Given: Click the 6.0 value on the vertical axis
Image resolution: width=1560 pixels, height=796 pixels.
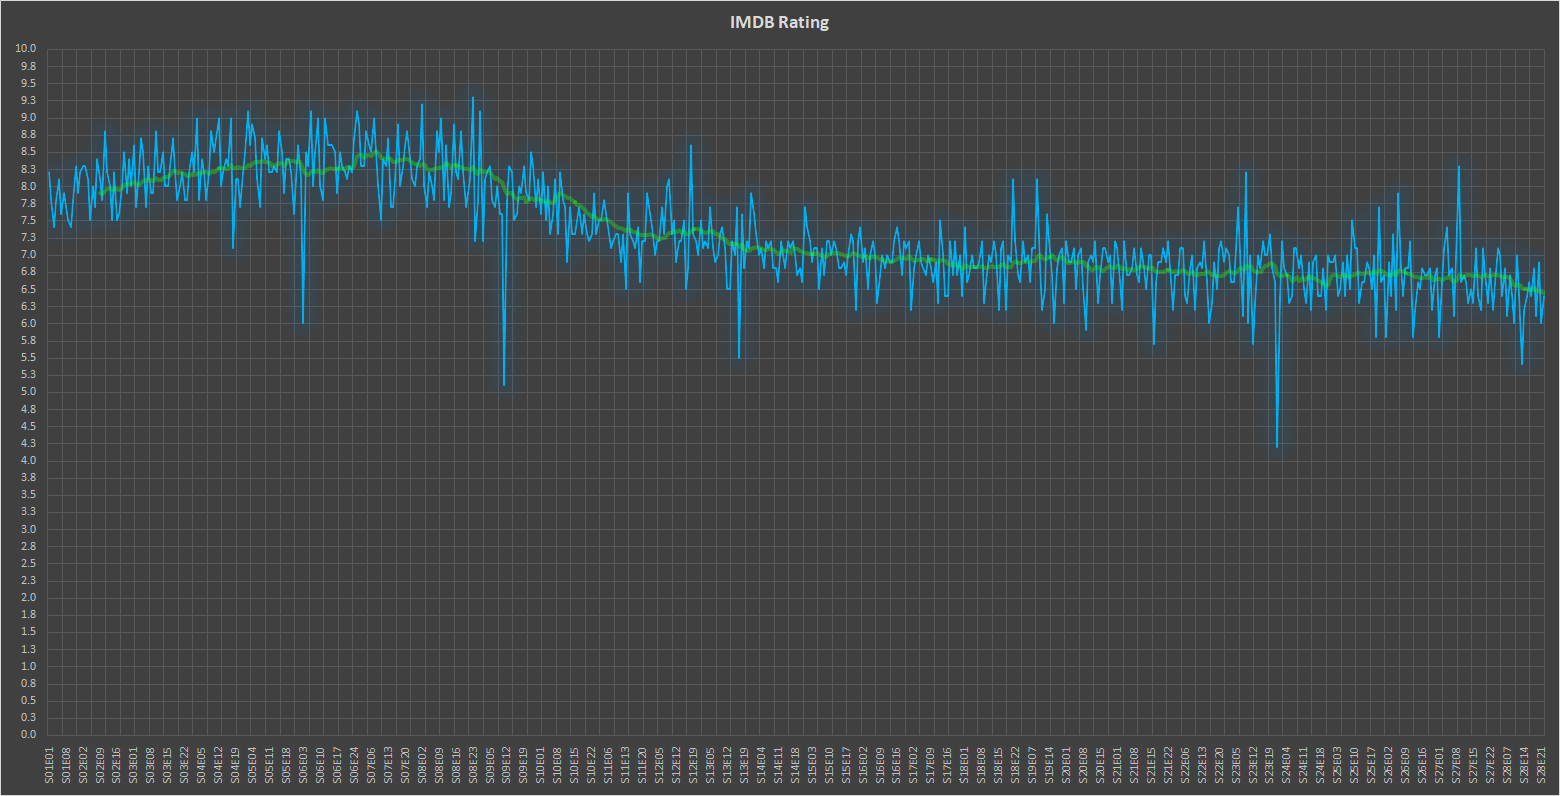Looking at the screenshot, I should (28, 323).
